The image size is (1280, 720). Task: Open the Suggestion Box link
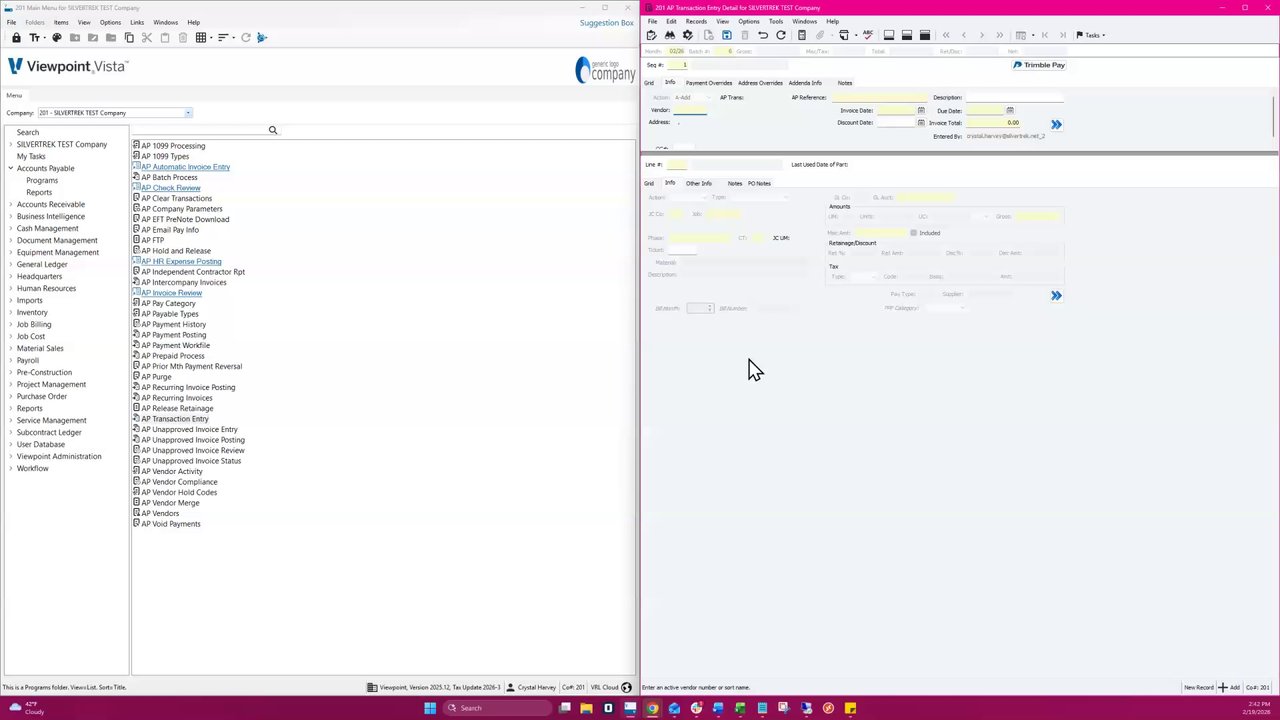click(607, 23)
